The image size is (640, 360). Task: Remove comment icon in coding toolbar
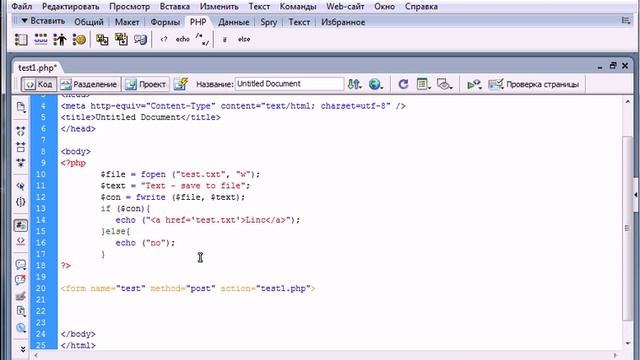tap(21, 280)
